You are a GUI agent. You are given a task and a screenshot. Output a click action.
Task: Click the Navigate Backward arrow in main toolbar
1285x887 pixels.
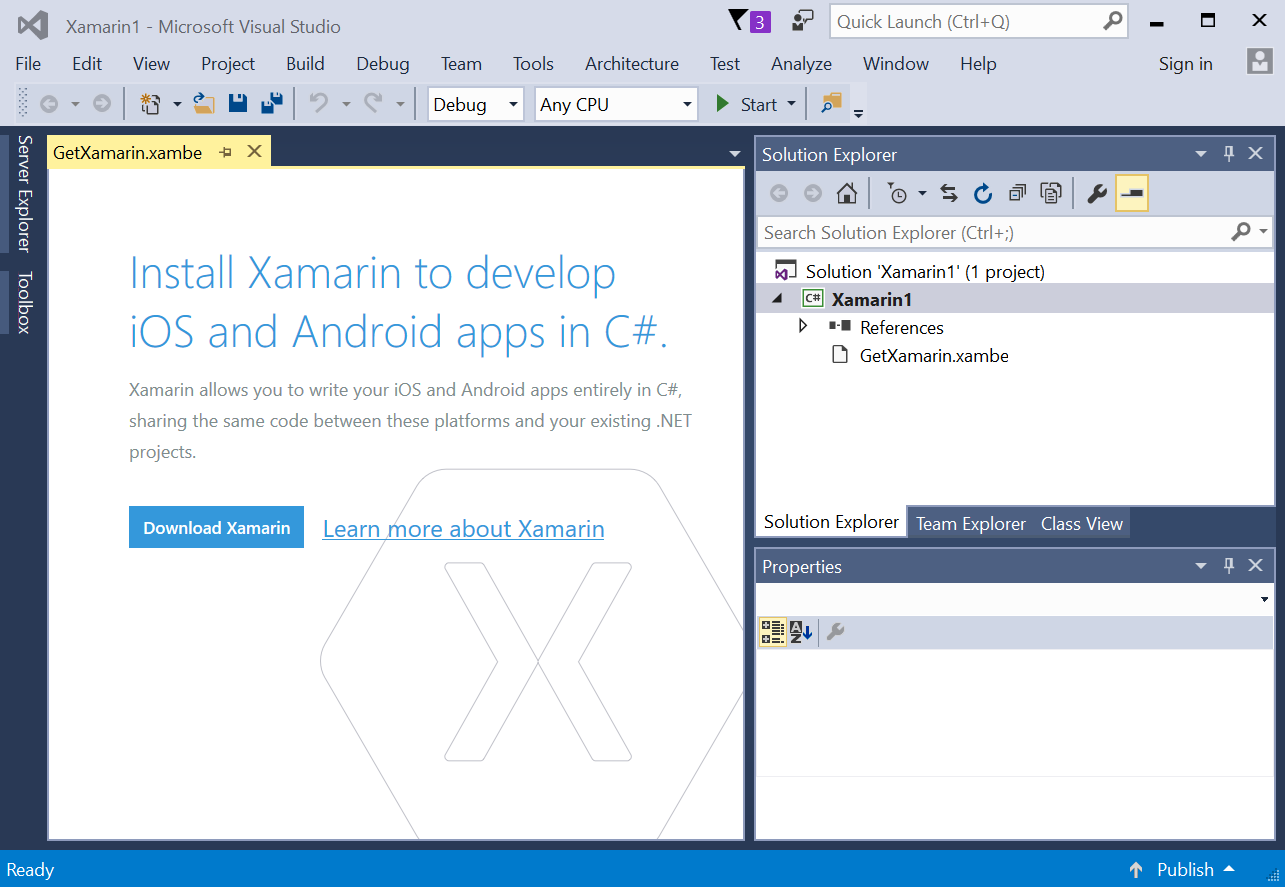48,104
